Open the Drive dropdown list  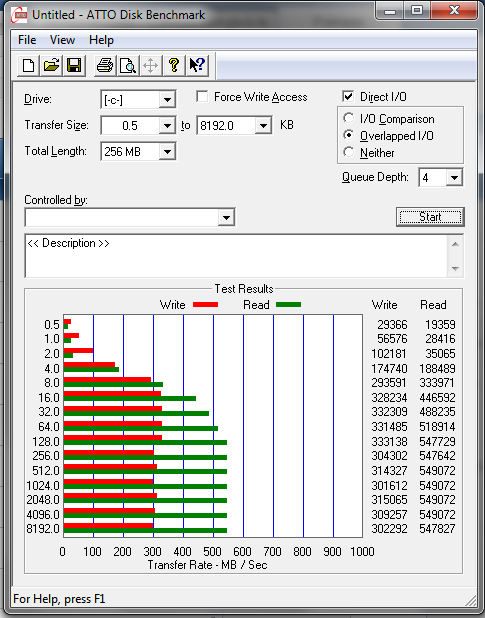click(167, 100)
